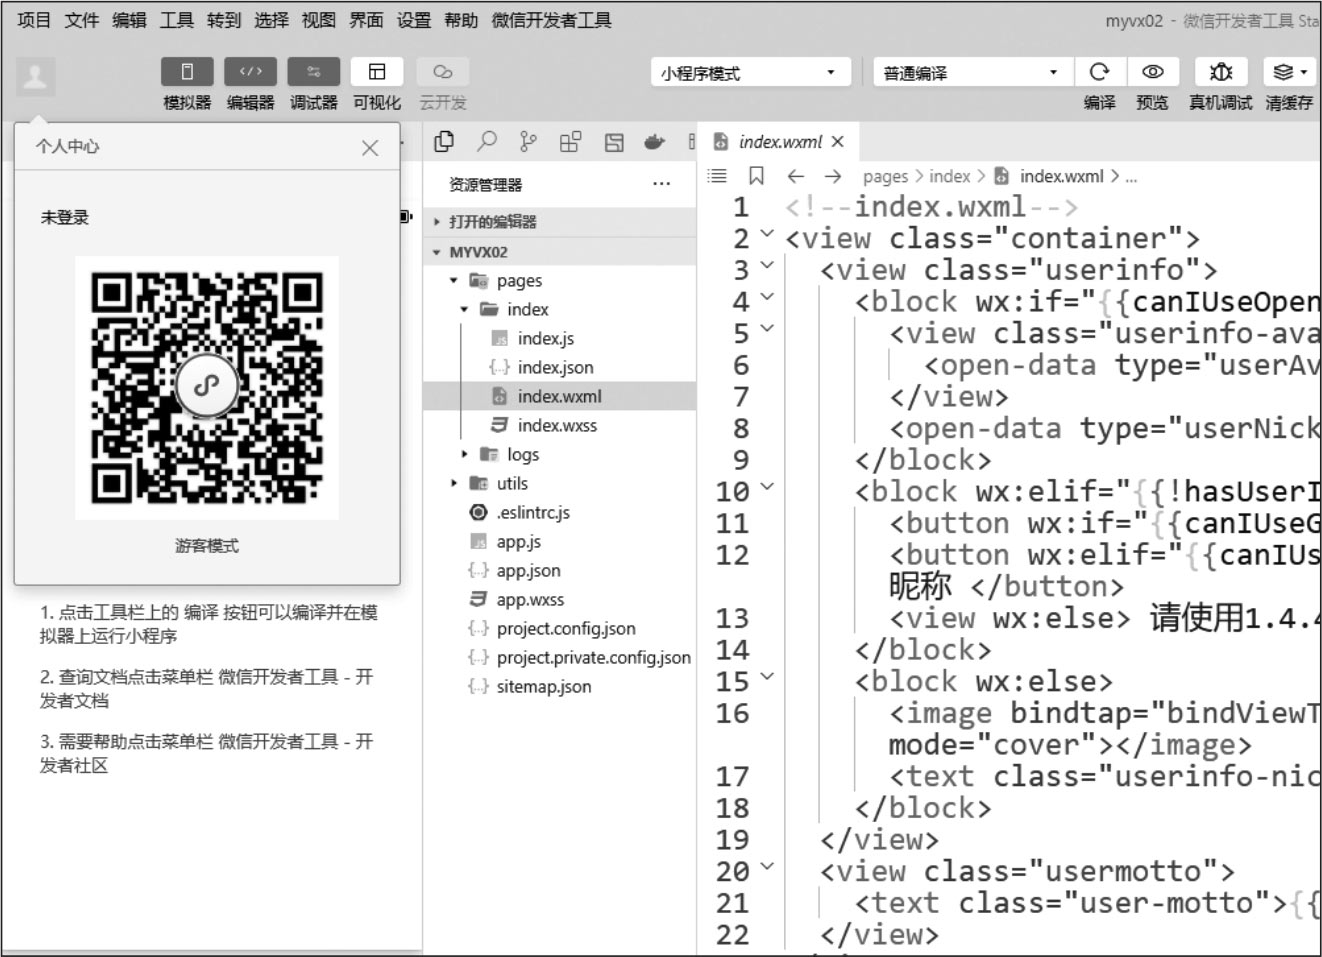Open app.json file

tap(528, 571)
